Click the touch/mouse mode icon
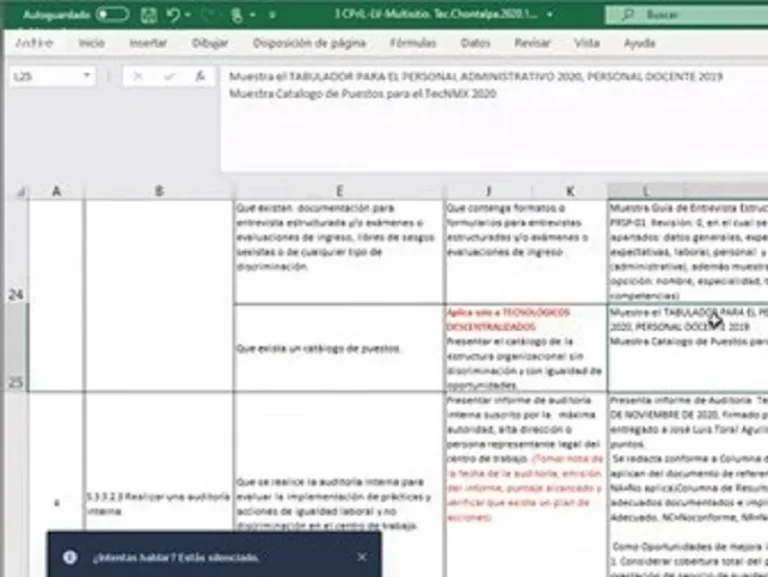The width and height of the screenshot is (768, 577). pos(237,15)
